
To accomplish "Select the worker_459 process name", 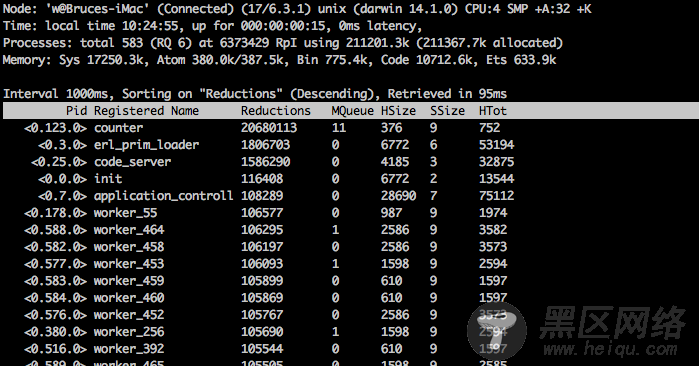I will click(129, 281).
